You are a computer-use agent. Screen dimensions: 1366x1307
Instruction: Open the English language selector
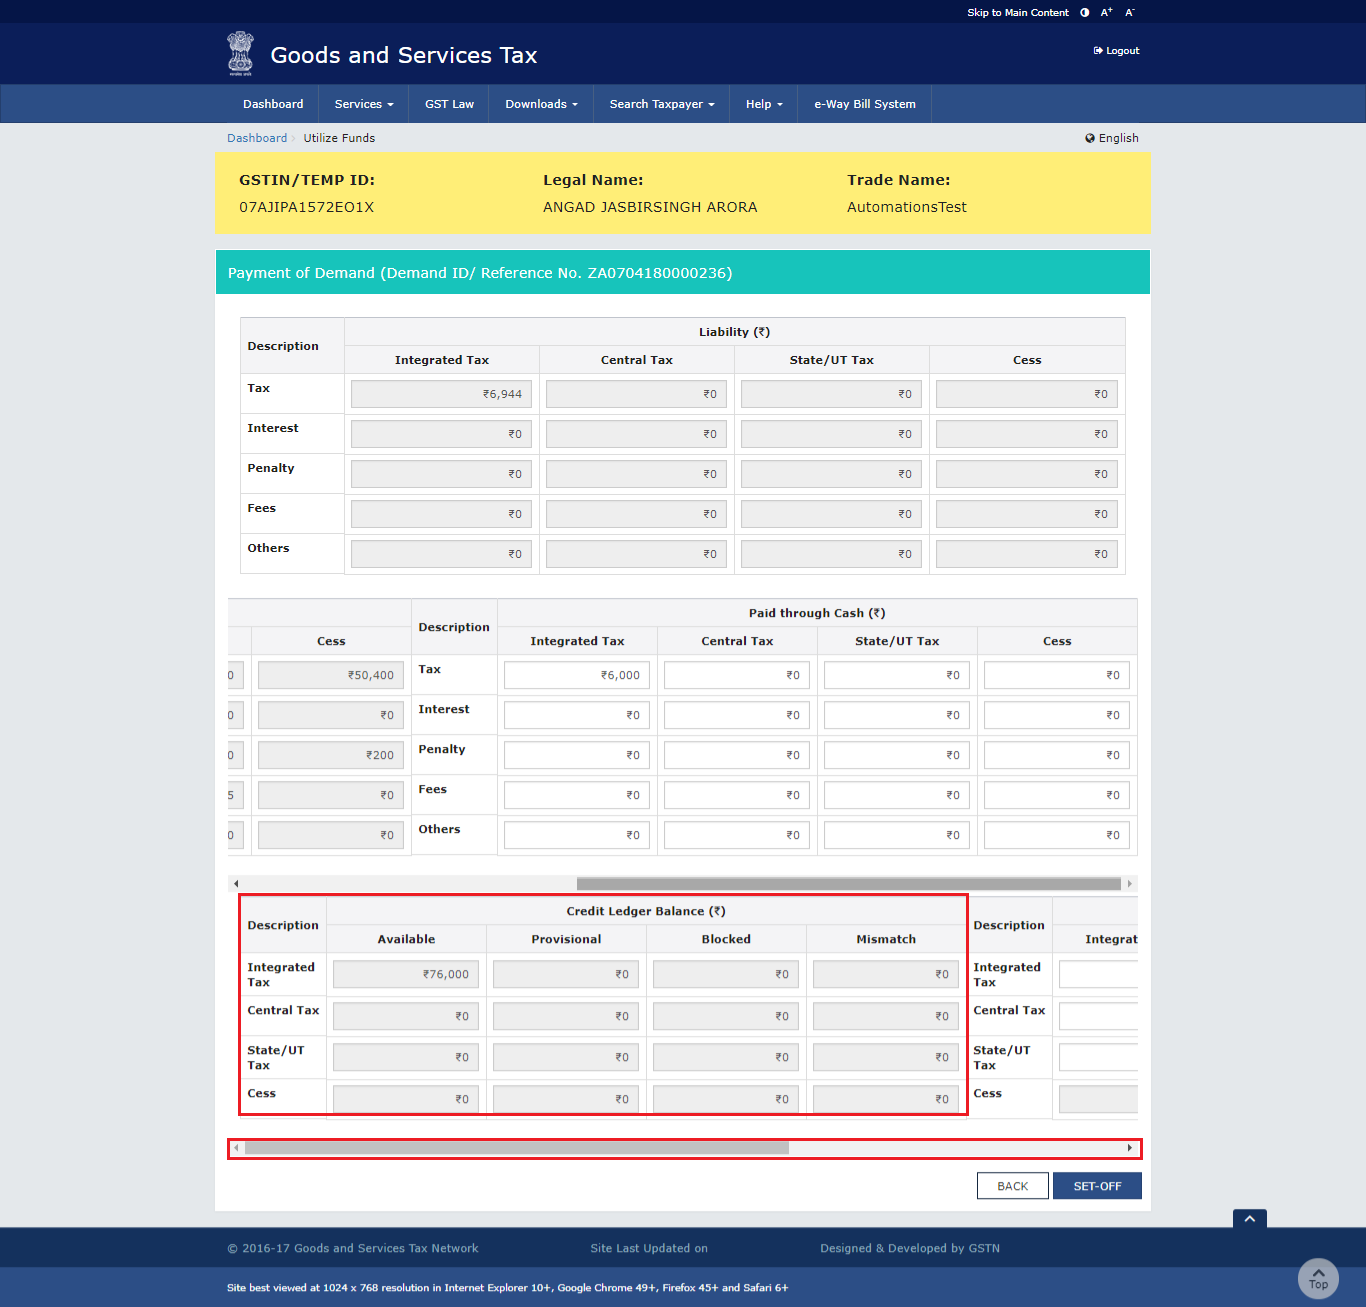(1112, 138)
